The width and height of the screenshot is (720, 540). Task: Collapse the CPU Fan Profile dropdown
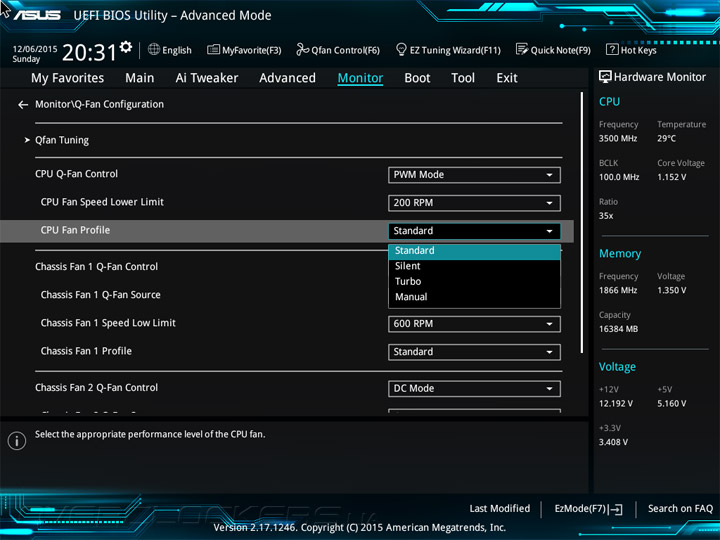click(474, 231)
